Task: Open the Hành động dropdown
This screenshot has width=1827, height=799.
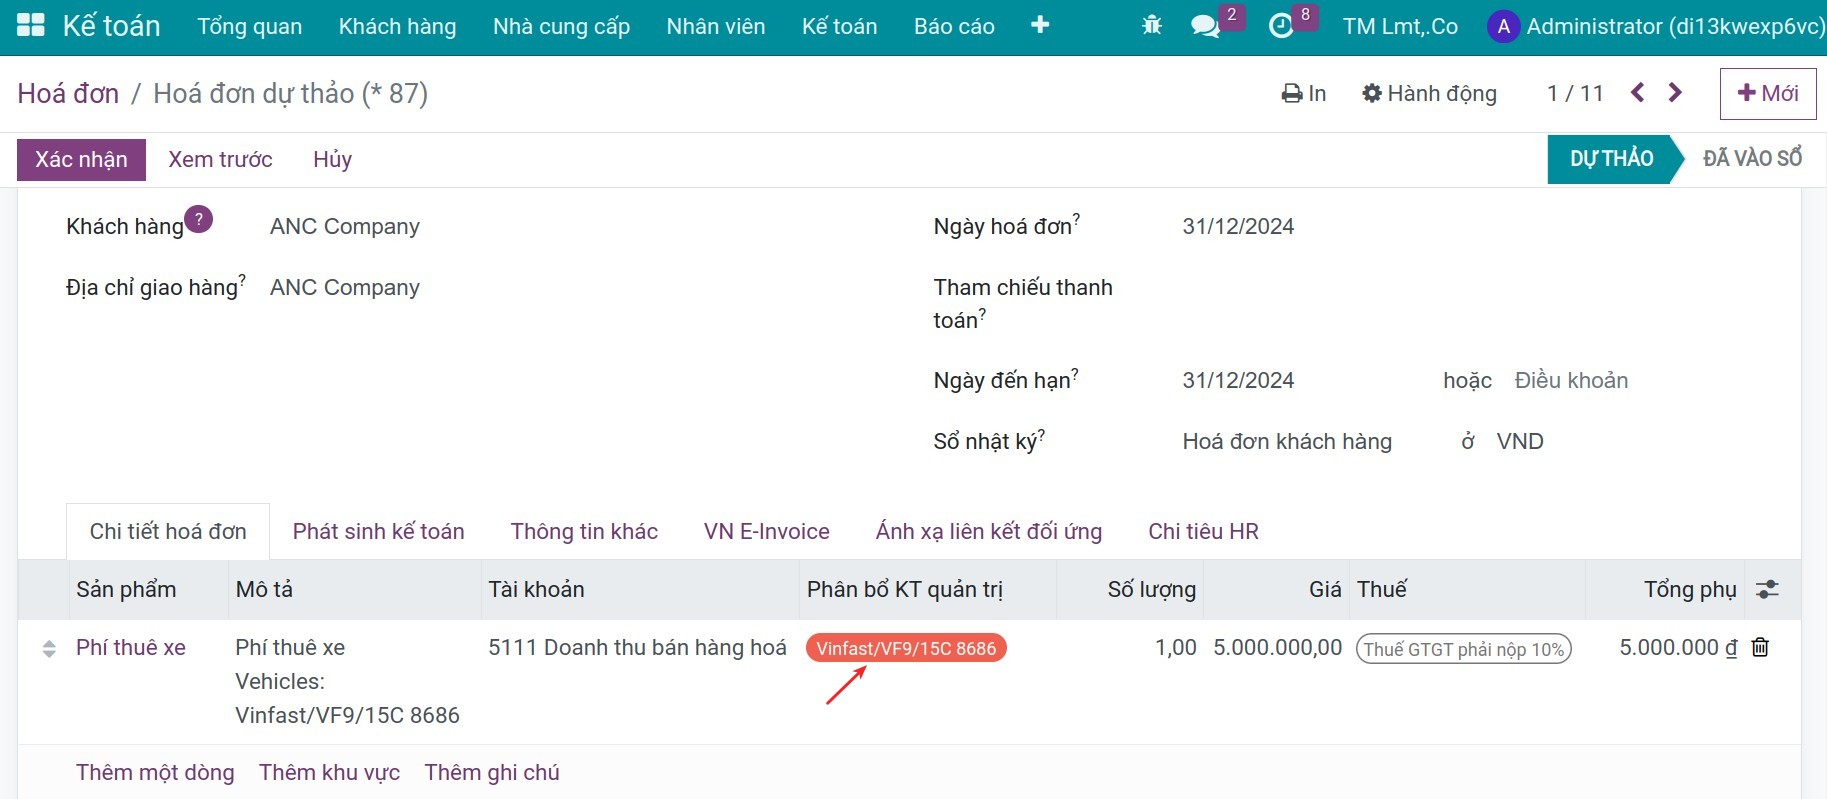Action: 1429,93
